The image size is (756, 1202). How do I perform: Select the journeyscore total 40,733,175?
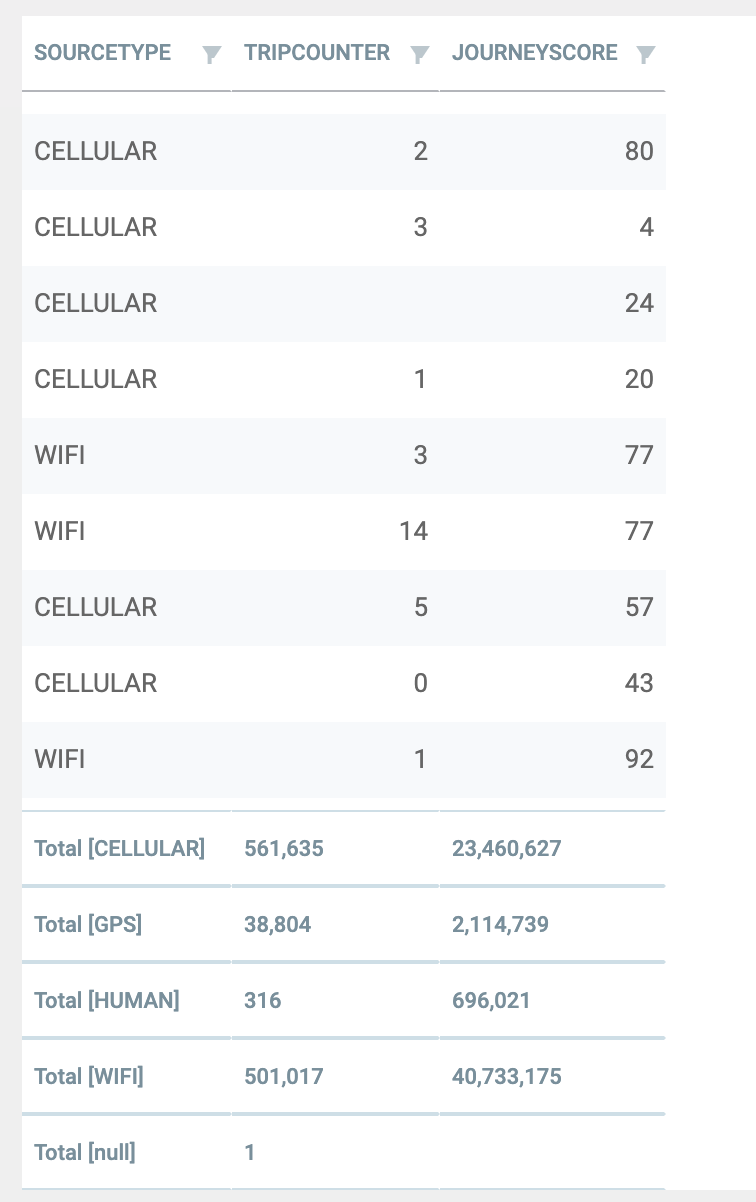click(507, 1077)
